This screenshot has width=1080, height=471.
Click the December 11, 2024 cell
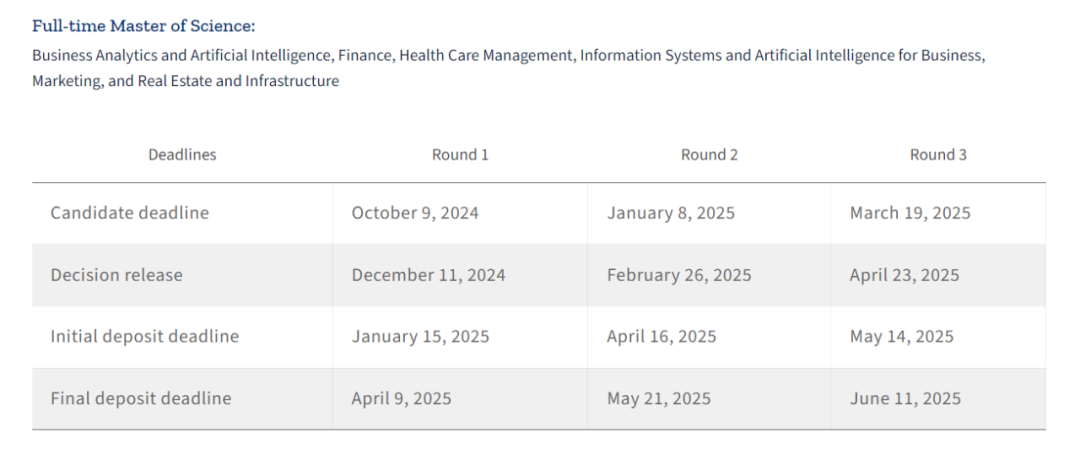point(428,275)
